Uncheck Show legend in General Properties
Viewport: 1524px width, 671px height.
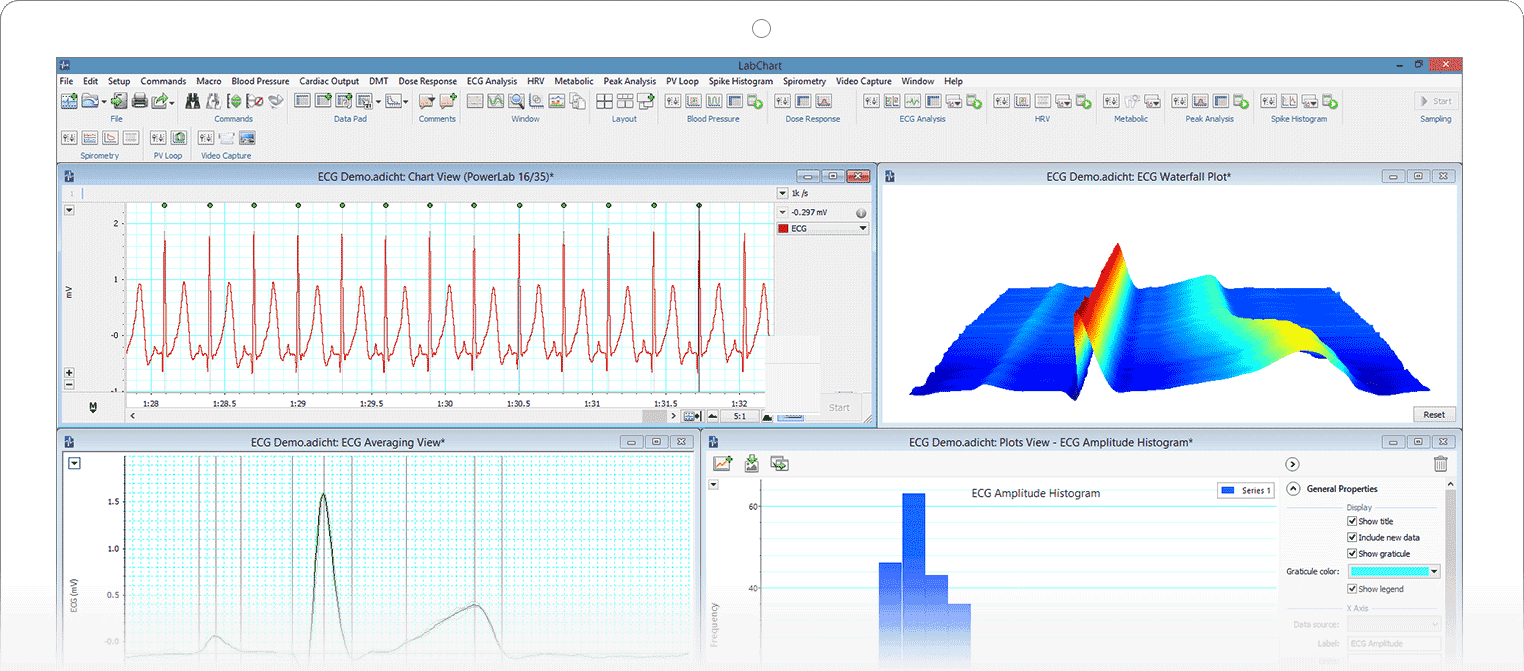[1352, 589]
